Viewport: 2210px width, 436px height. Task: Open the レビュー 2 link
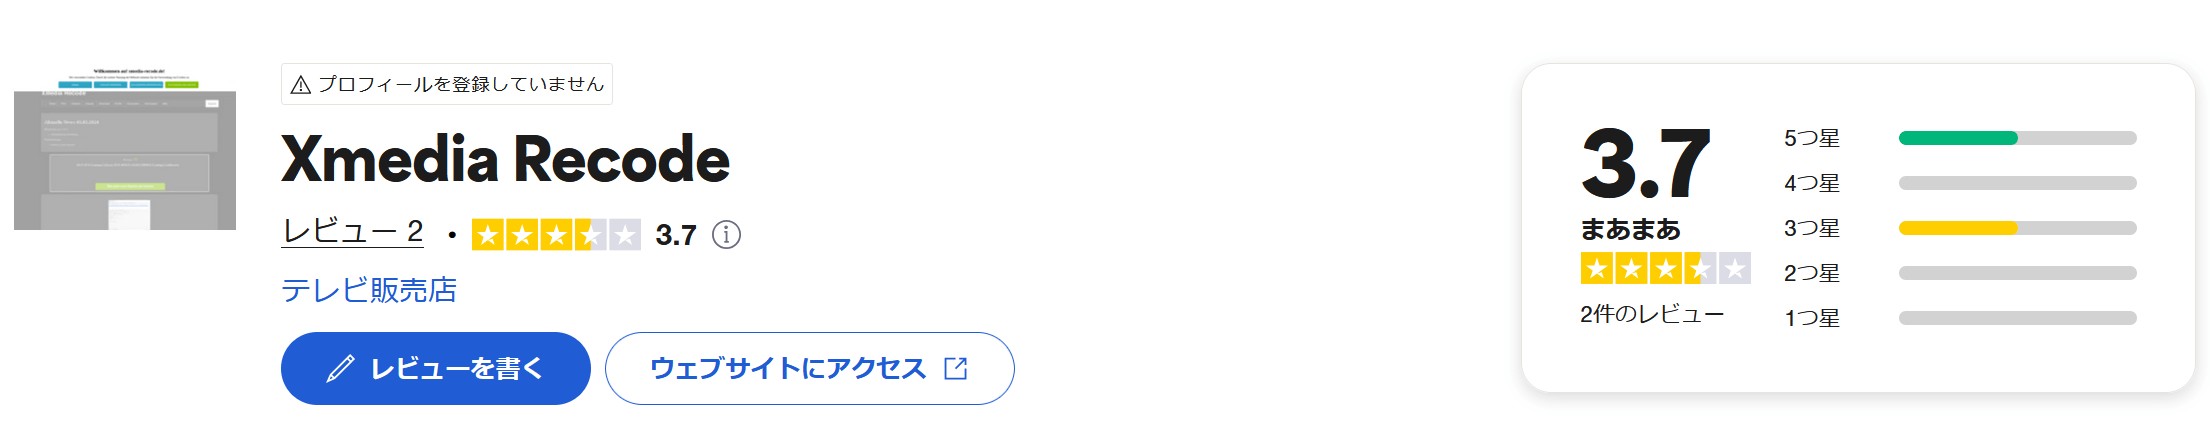353,232
